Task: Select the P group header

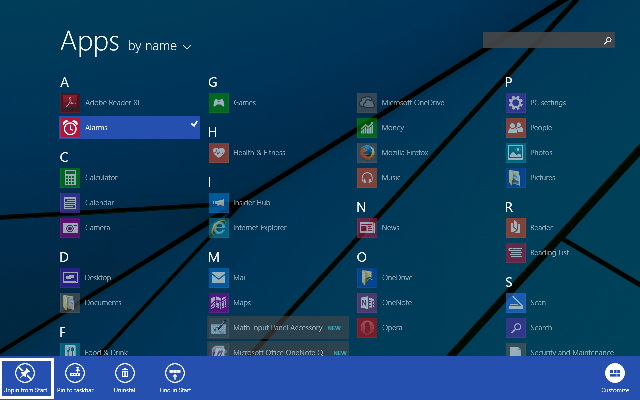Action: pos(509,82)
